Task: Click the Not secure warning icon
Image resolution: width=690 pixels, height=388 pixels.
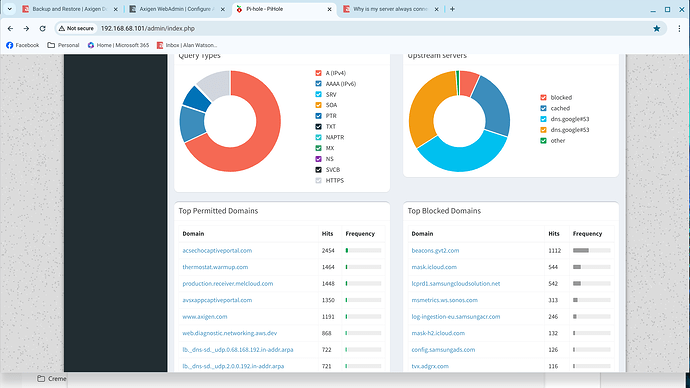Action: click(x=62, y=28)
